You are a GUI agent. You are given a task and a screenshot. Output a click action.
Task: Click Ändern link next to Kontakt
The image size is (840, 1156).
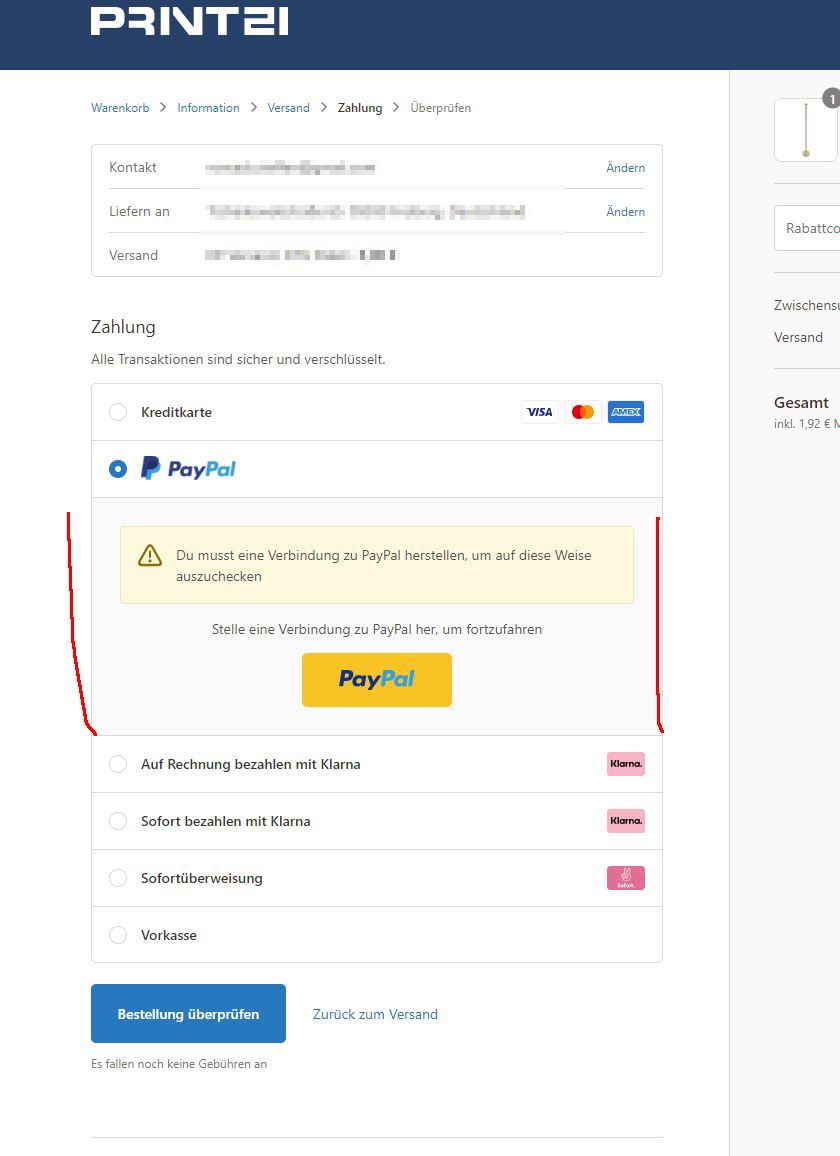pos(625,167)
